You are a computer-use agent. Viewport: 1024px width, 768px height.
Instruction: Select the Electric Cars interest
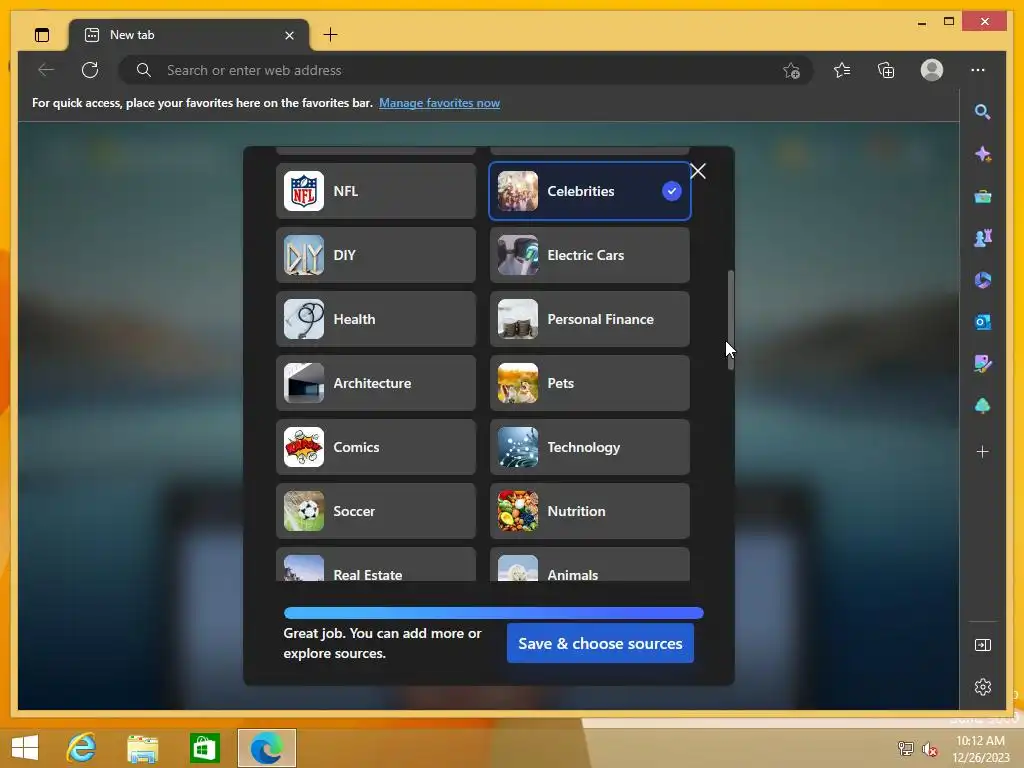(x=590, y=255)
